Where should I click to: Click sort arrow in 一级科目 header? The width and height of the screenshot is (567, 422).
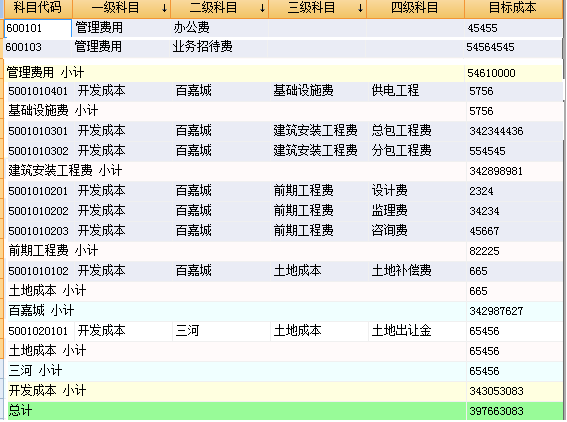click(165, 8)
